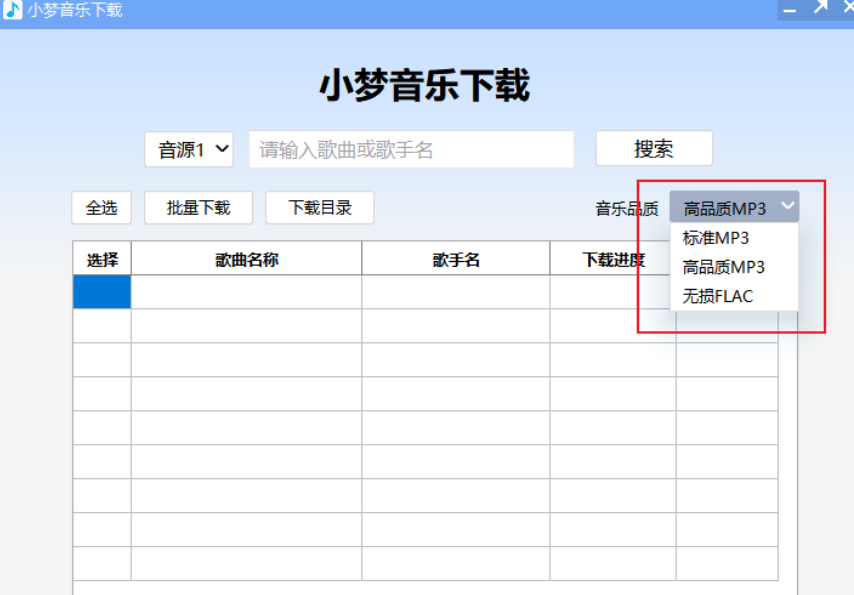
Task: Select 高品质MP3 quality option
Action: (713, 267)
